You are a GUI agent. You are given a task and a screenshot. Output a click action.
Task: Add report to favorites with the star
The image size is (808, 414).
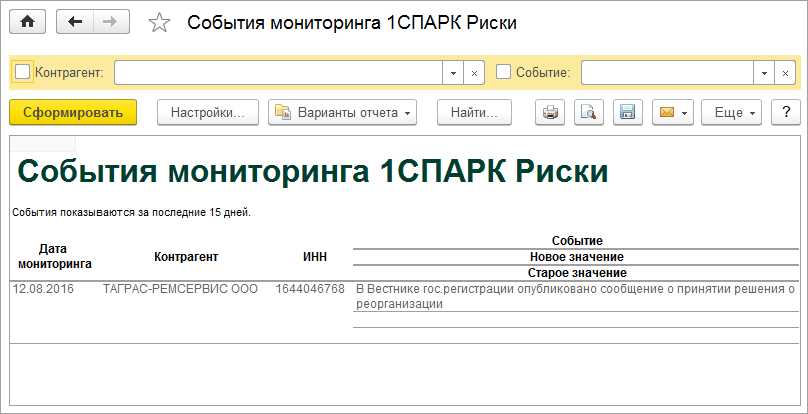[159, 23]
